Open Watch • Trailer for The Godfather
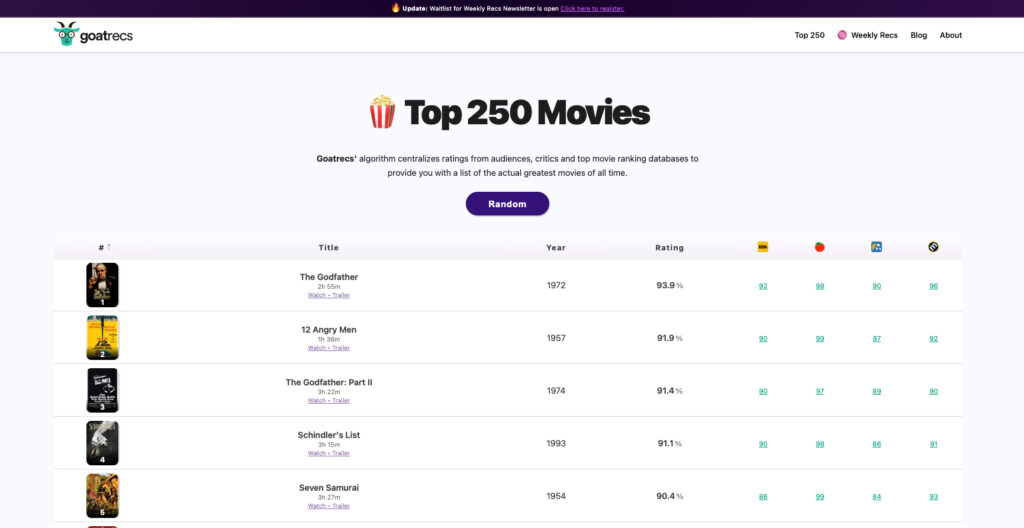 tap(328, 295)
